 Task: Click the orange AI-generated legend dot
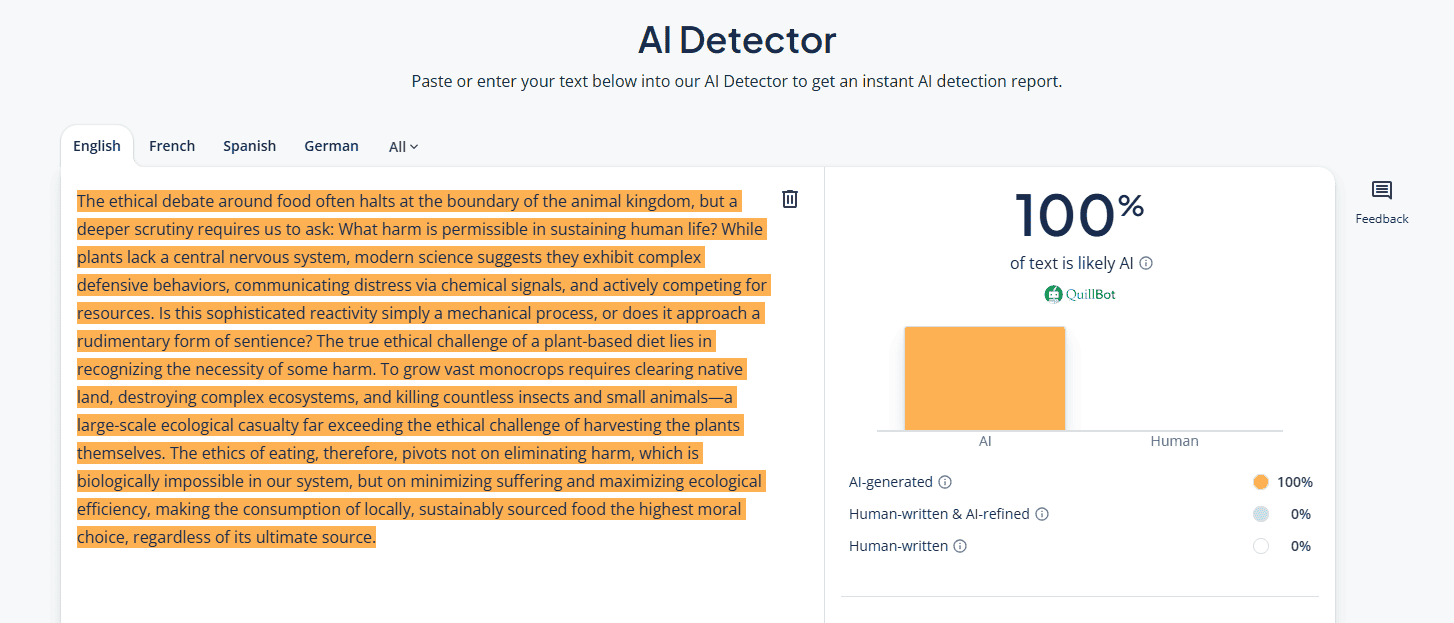click(x=1260, y=482)
